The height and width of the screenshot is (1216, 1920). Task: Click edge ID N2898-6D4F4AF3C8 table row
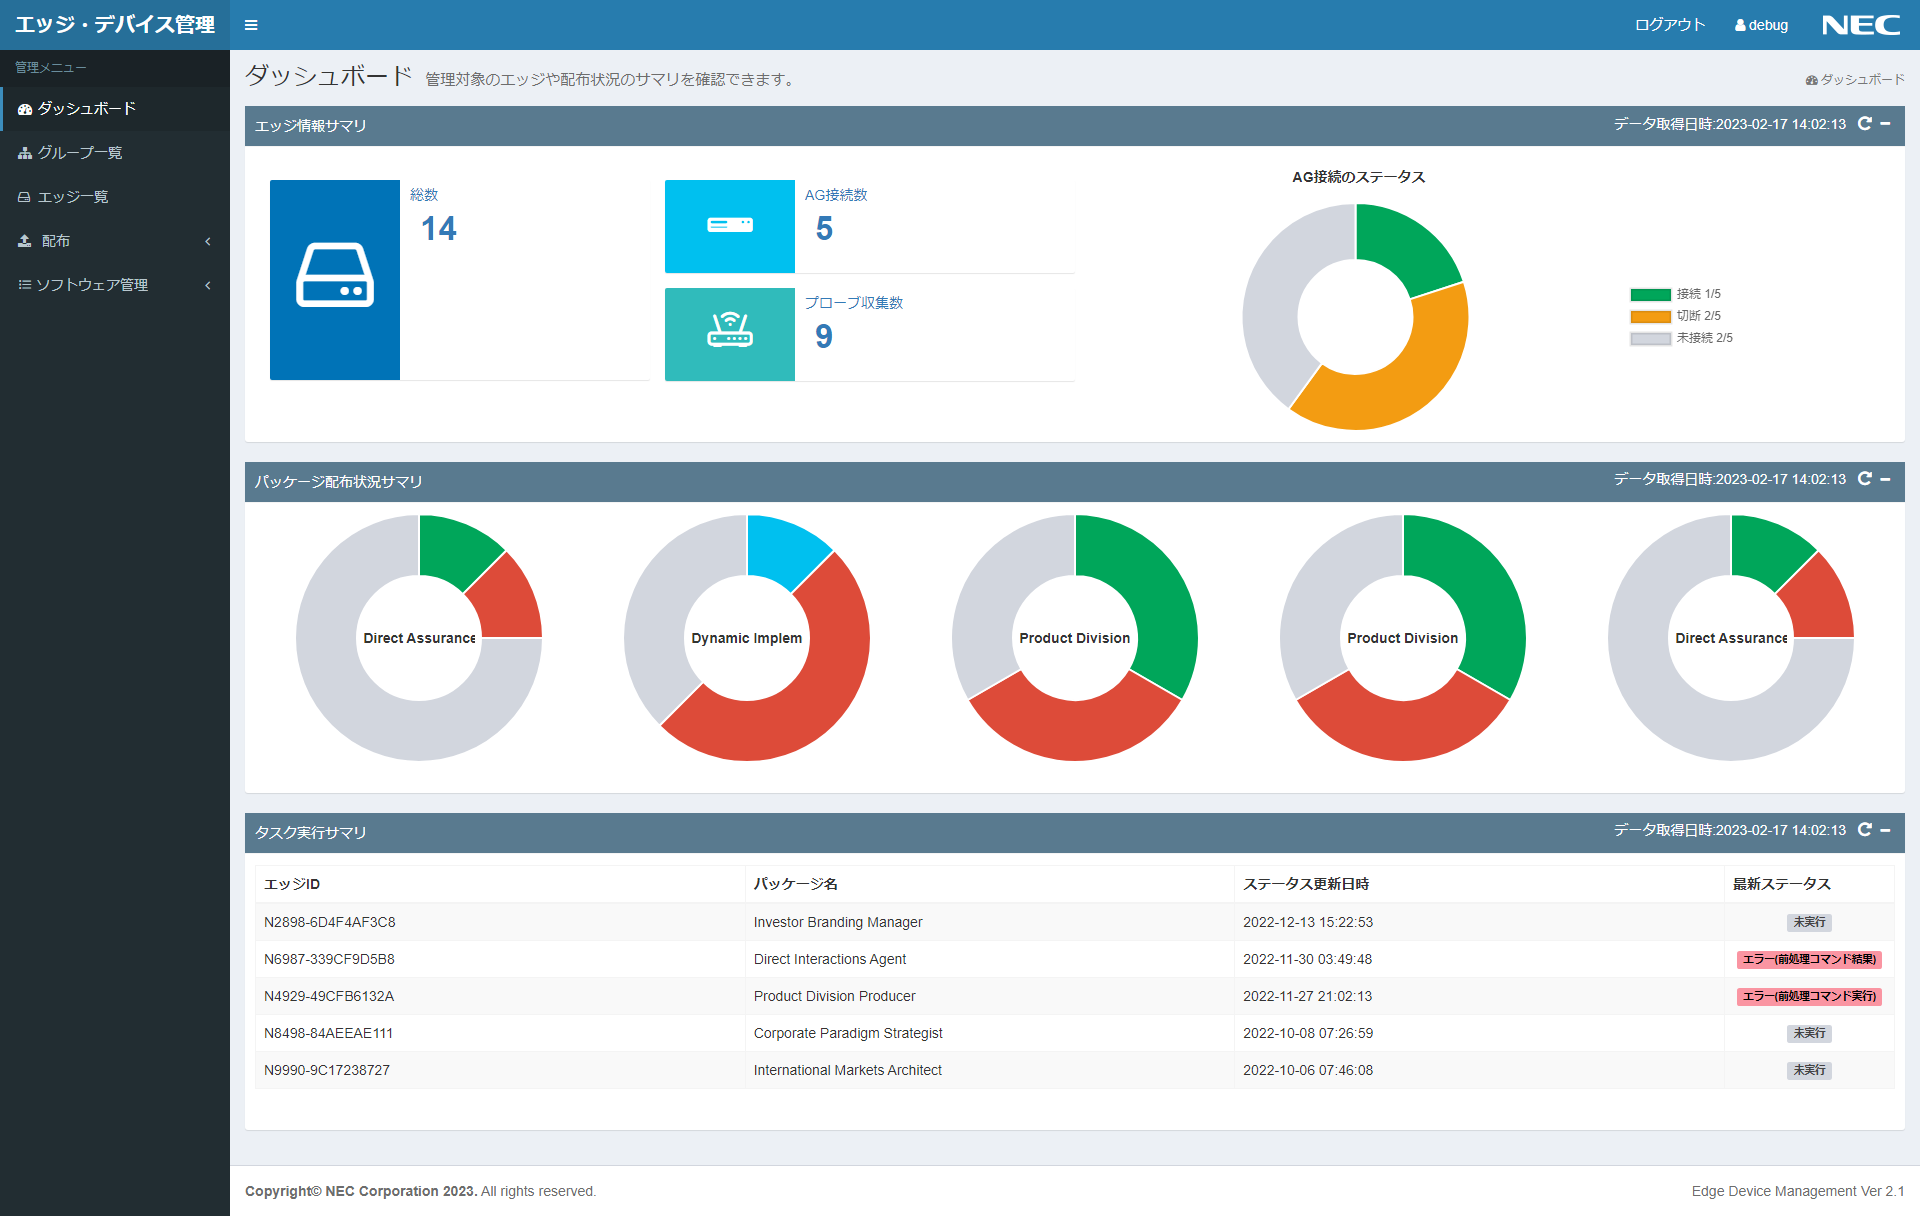point(330,922)
